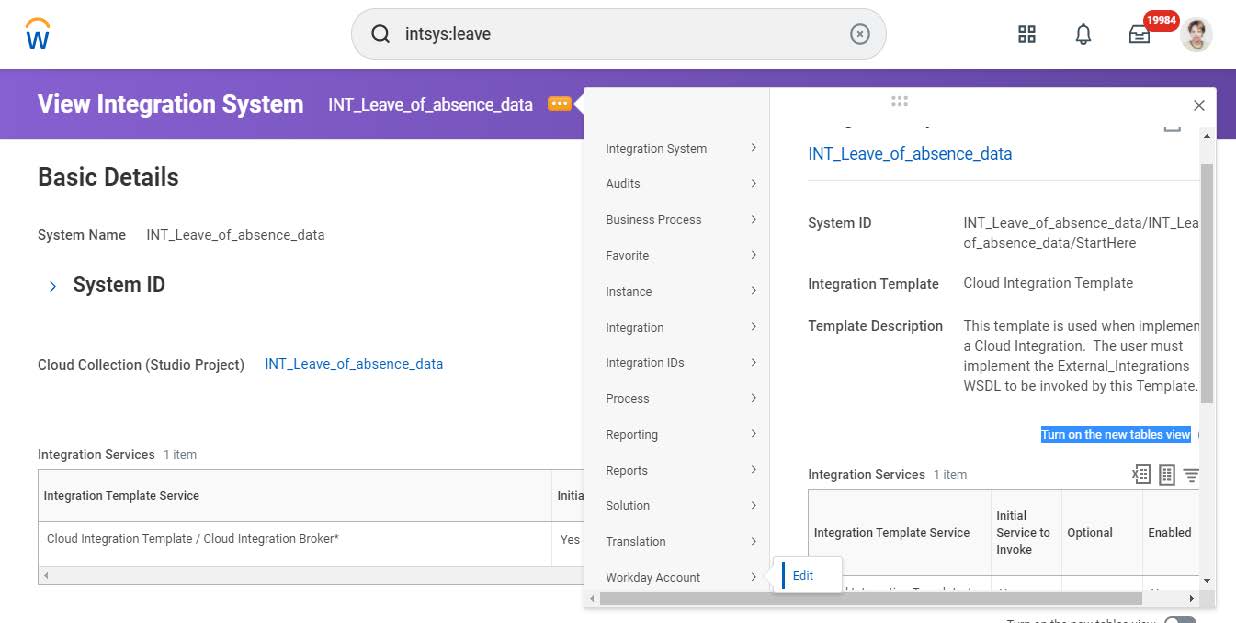
Task: Export Integration Services to Excel icon
Action: [x=1141, y=475]
